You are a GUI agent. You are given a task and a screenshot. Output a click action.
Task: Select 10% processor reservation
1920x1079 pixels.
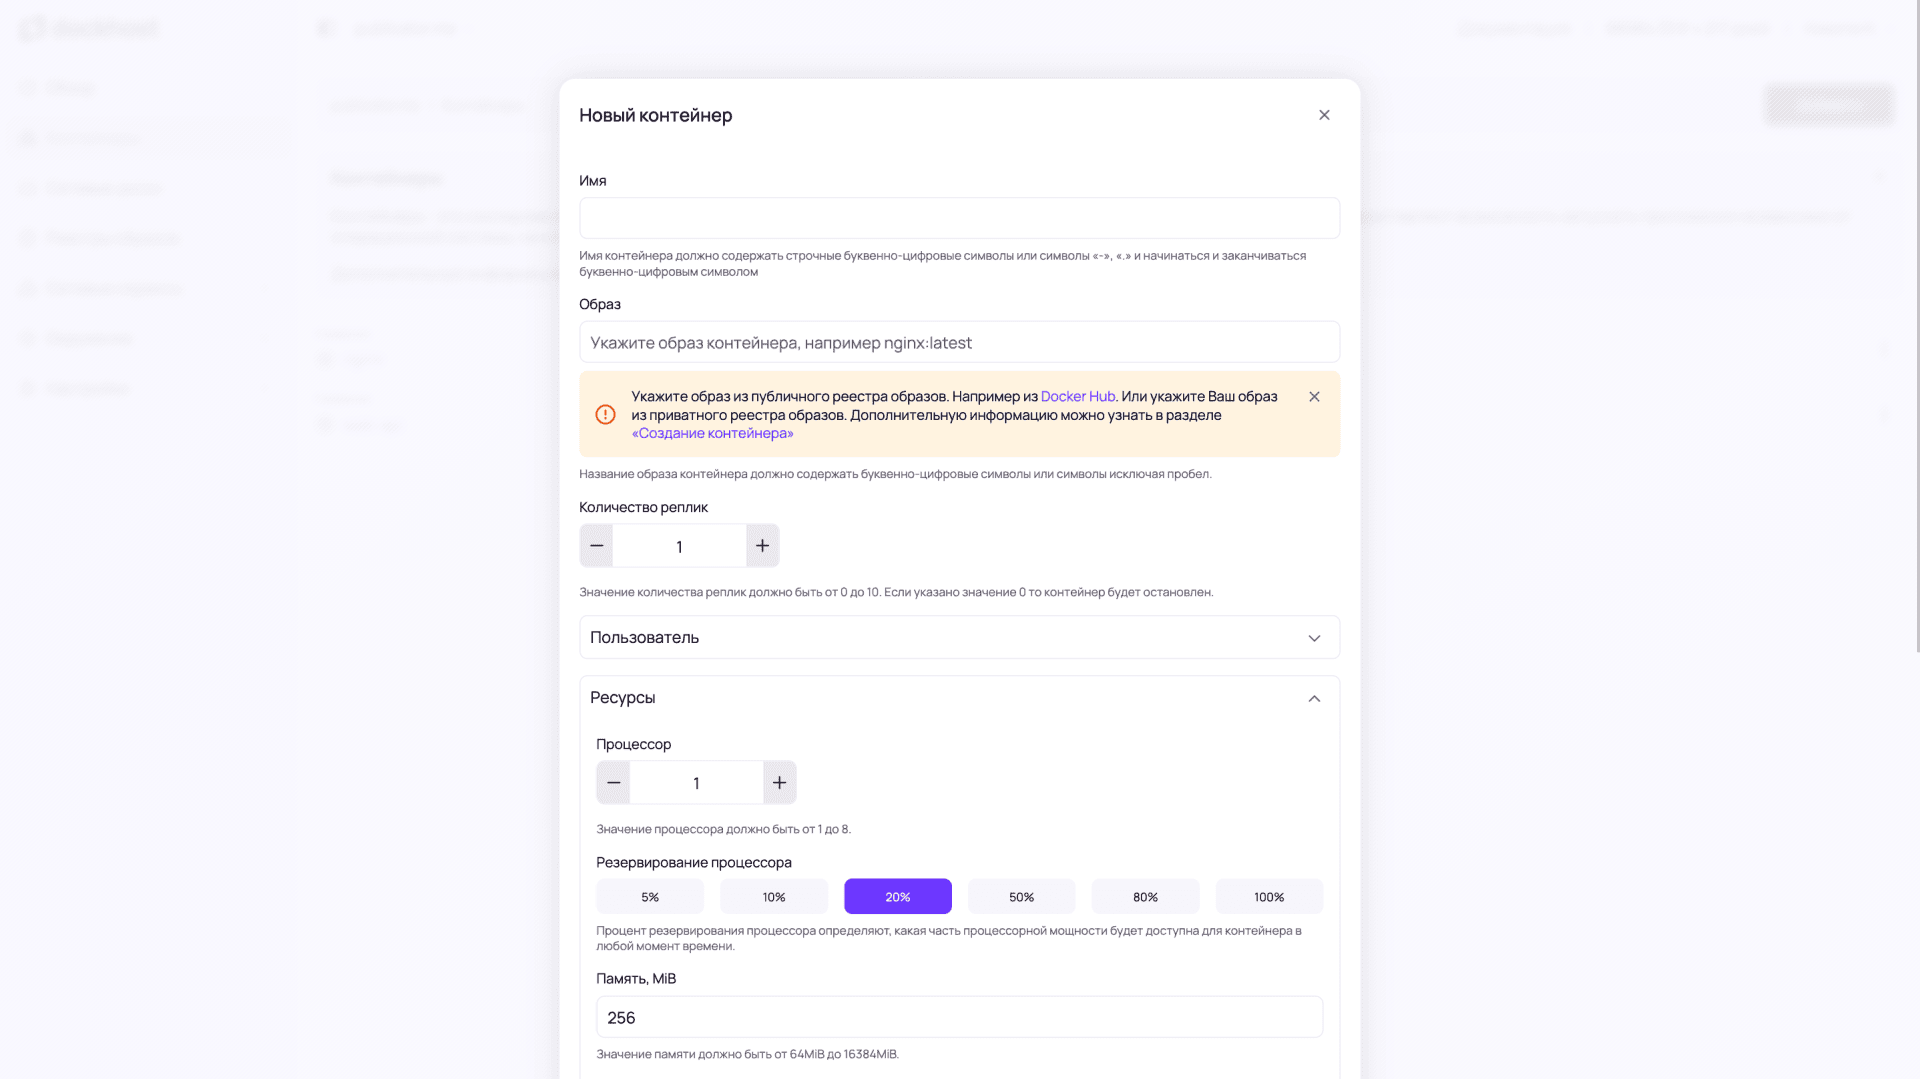click(x=774, y=897)
